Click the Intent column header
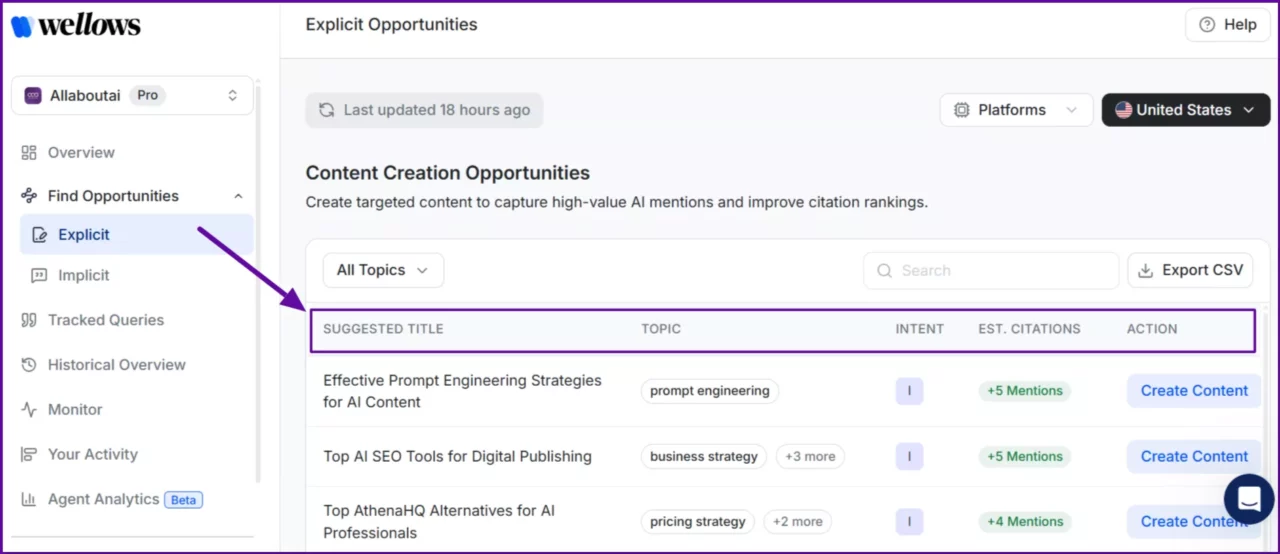Image resolution: width=1280 pixels, height=554 pixels. pyautogui.click(x=920, y=329)
